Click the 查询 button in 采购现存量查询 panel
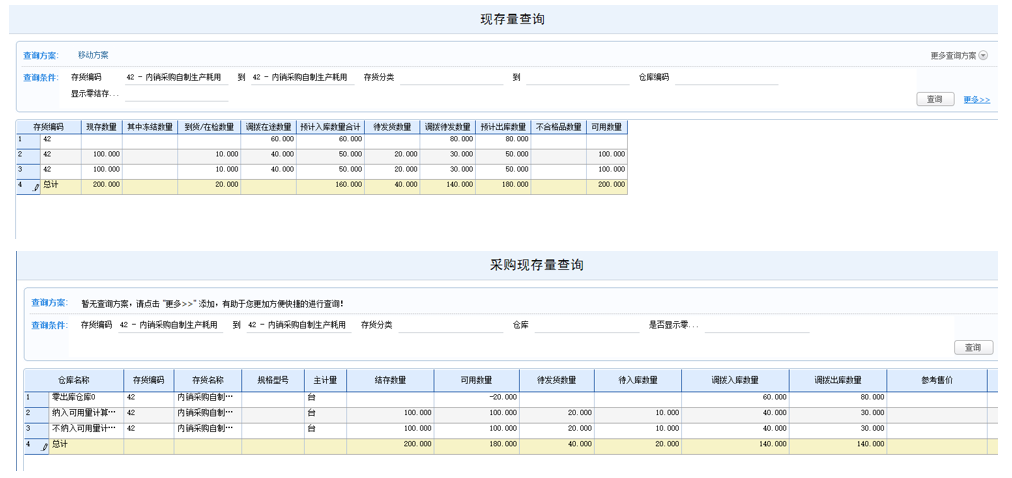 (x=973, y=348)
